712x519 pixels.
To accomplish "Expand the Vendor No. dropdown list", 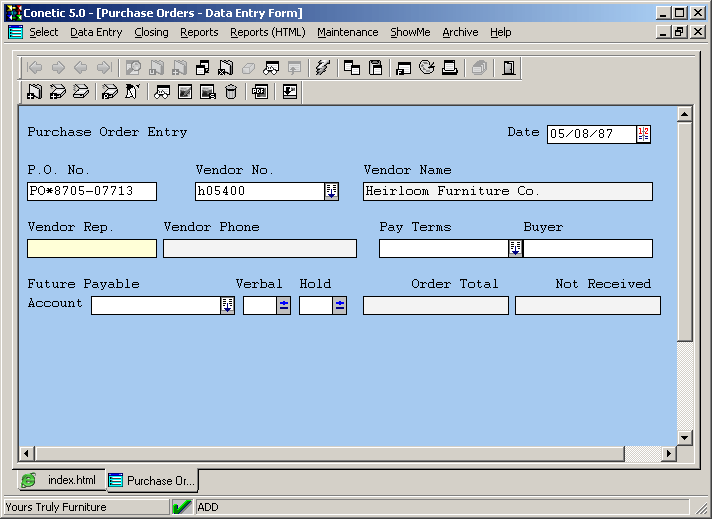I will click(331, 191).
